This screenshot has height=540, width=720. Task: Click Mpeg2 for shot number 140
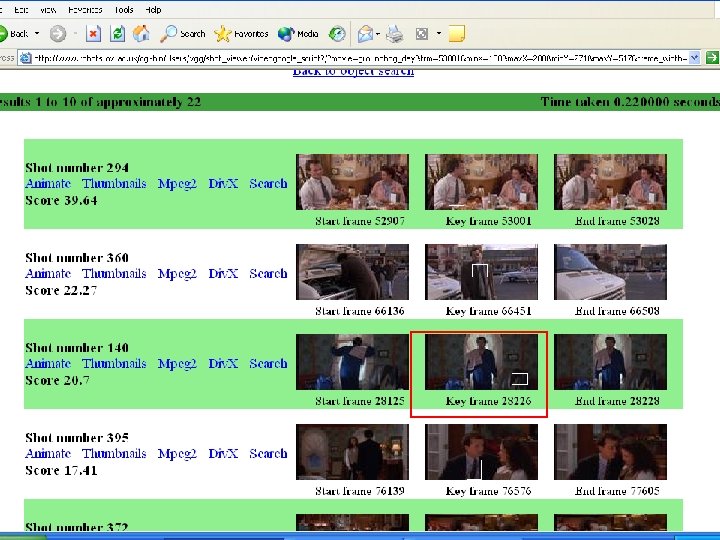(177, 364)
